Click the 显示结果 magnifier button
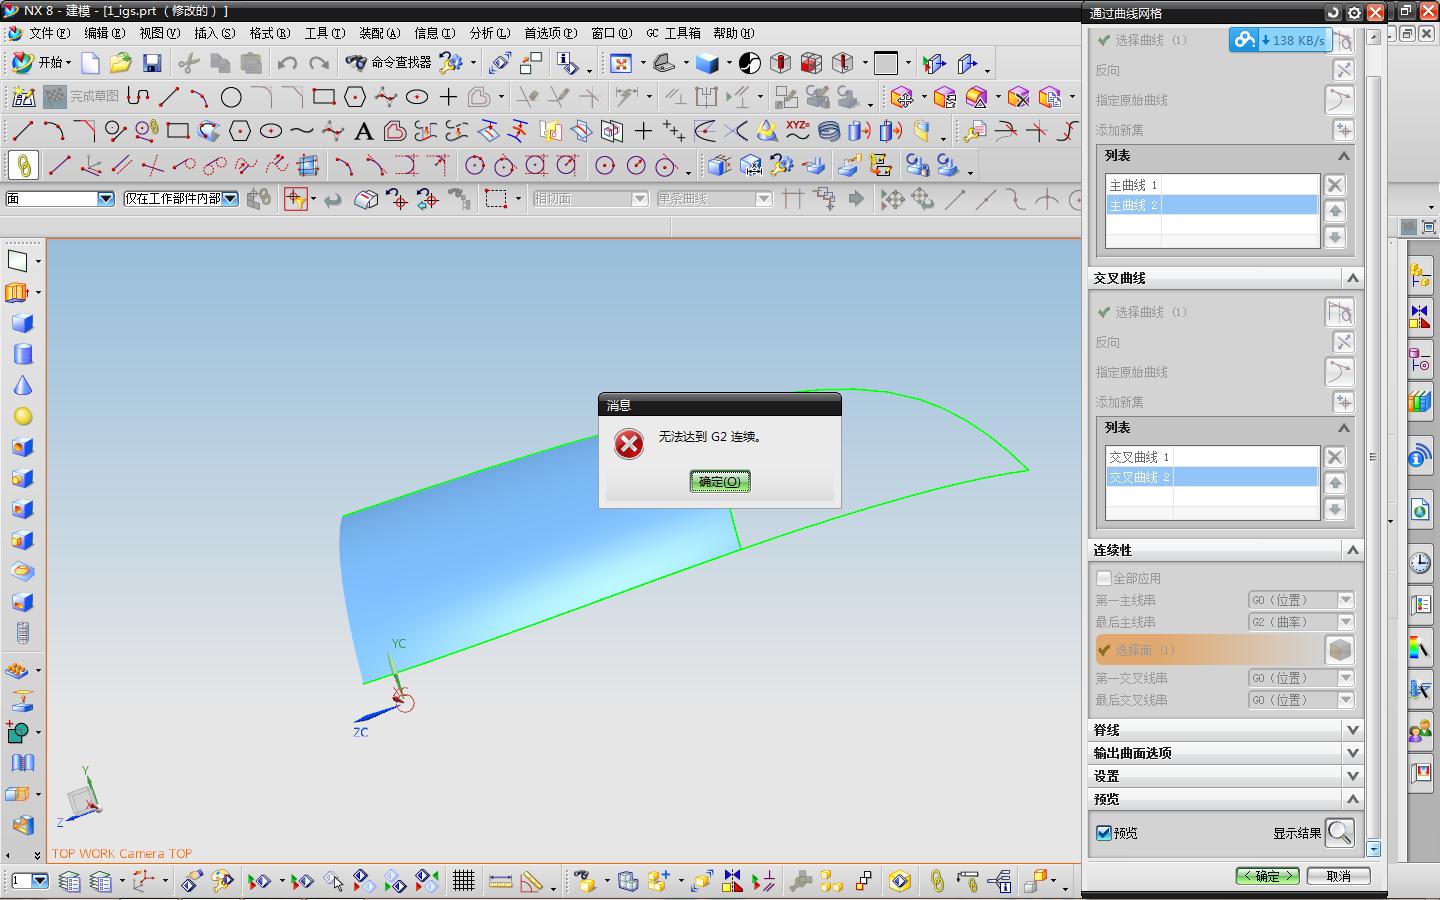1440x900 pixels. pos(1340,832)
